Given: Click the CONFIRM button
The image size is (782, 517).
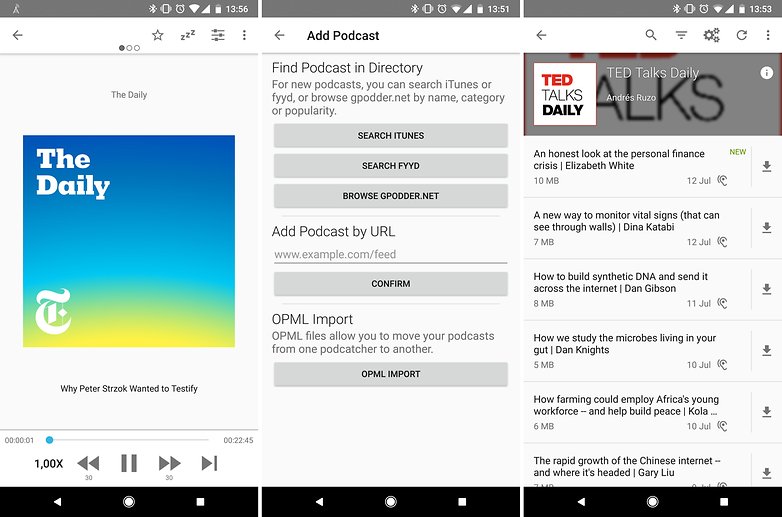Looking at the screenshot, I should coord(391,284).
